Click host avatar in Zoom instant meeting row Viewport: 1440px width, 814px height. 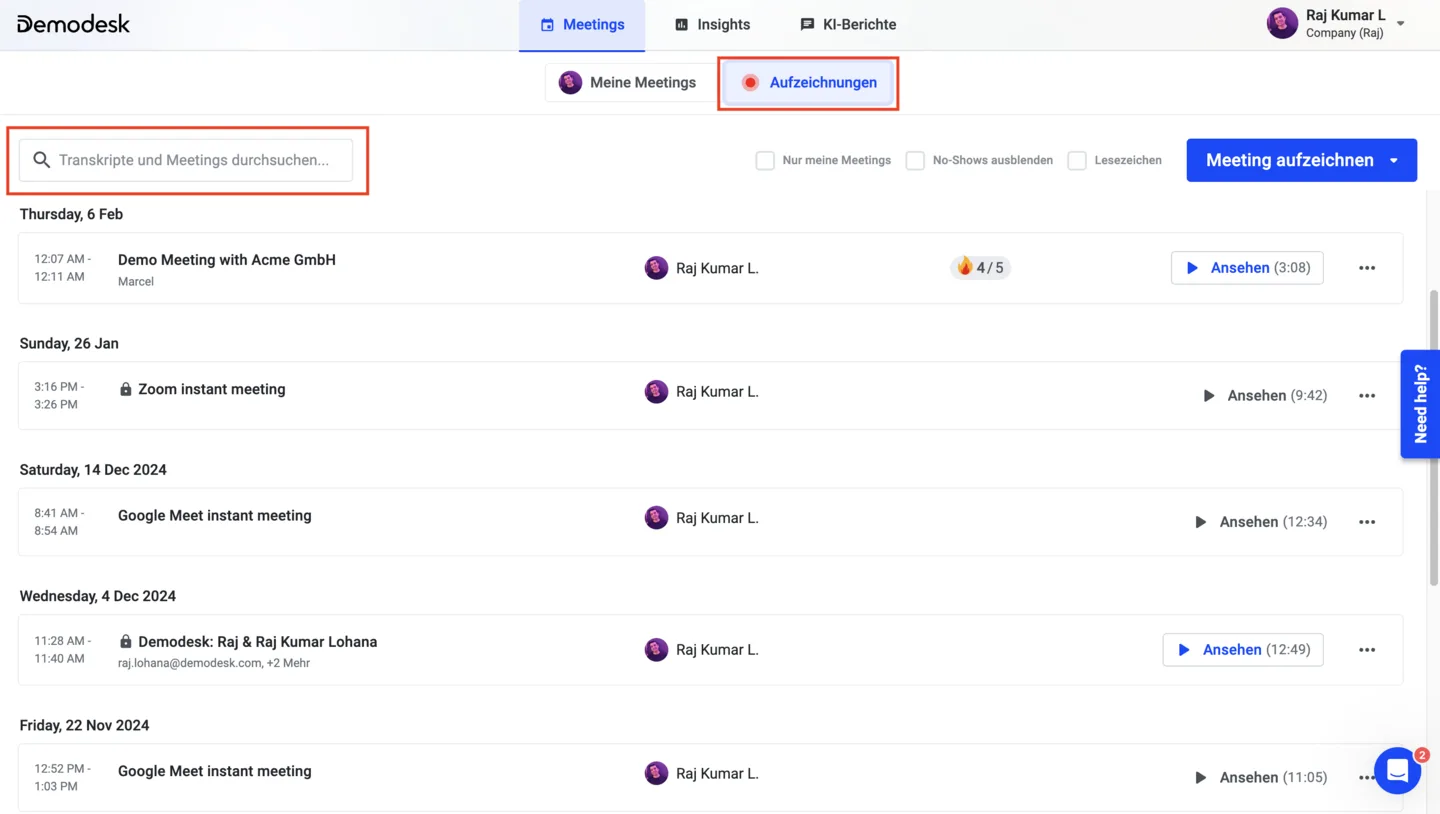(x=656, y=392)
